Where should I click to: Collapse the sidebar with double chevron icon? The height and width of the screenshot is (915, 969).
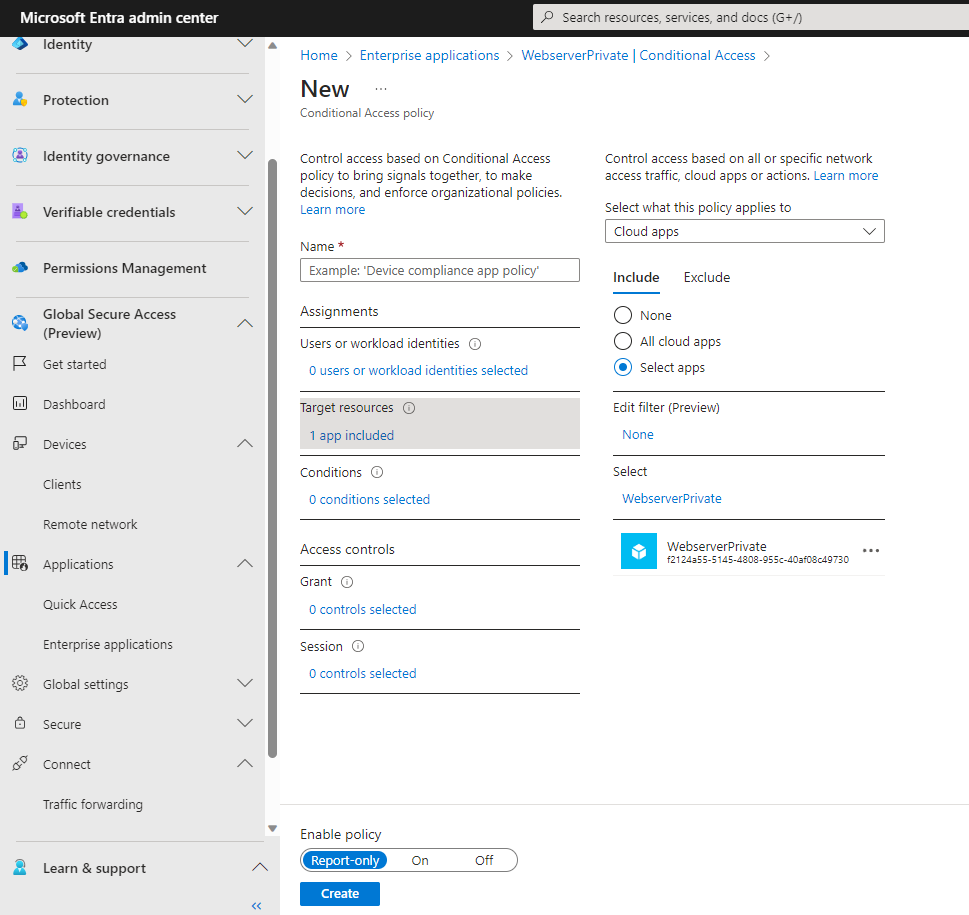(256, 905)
